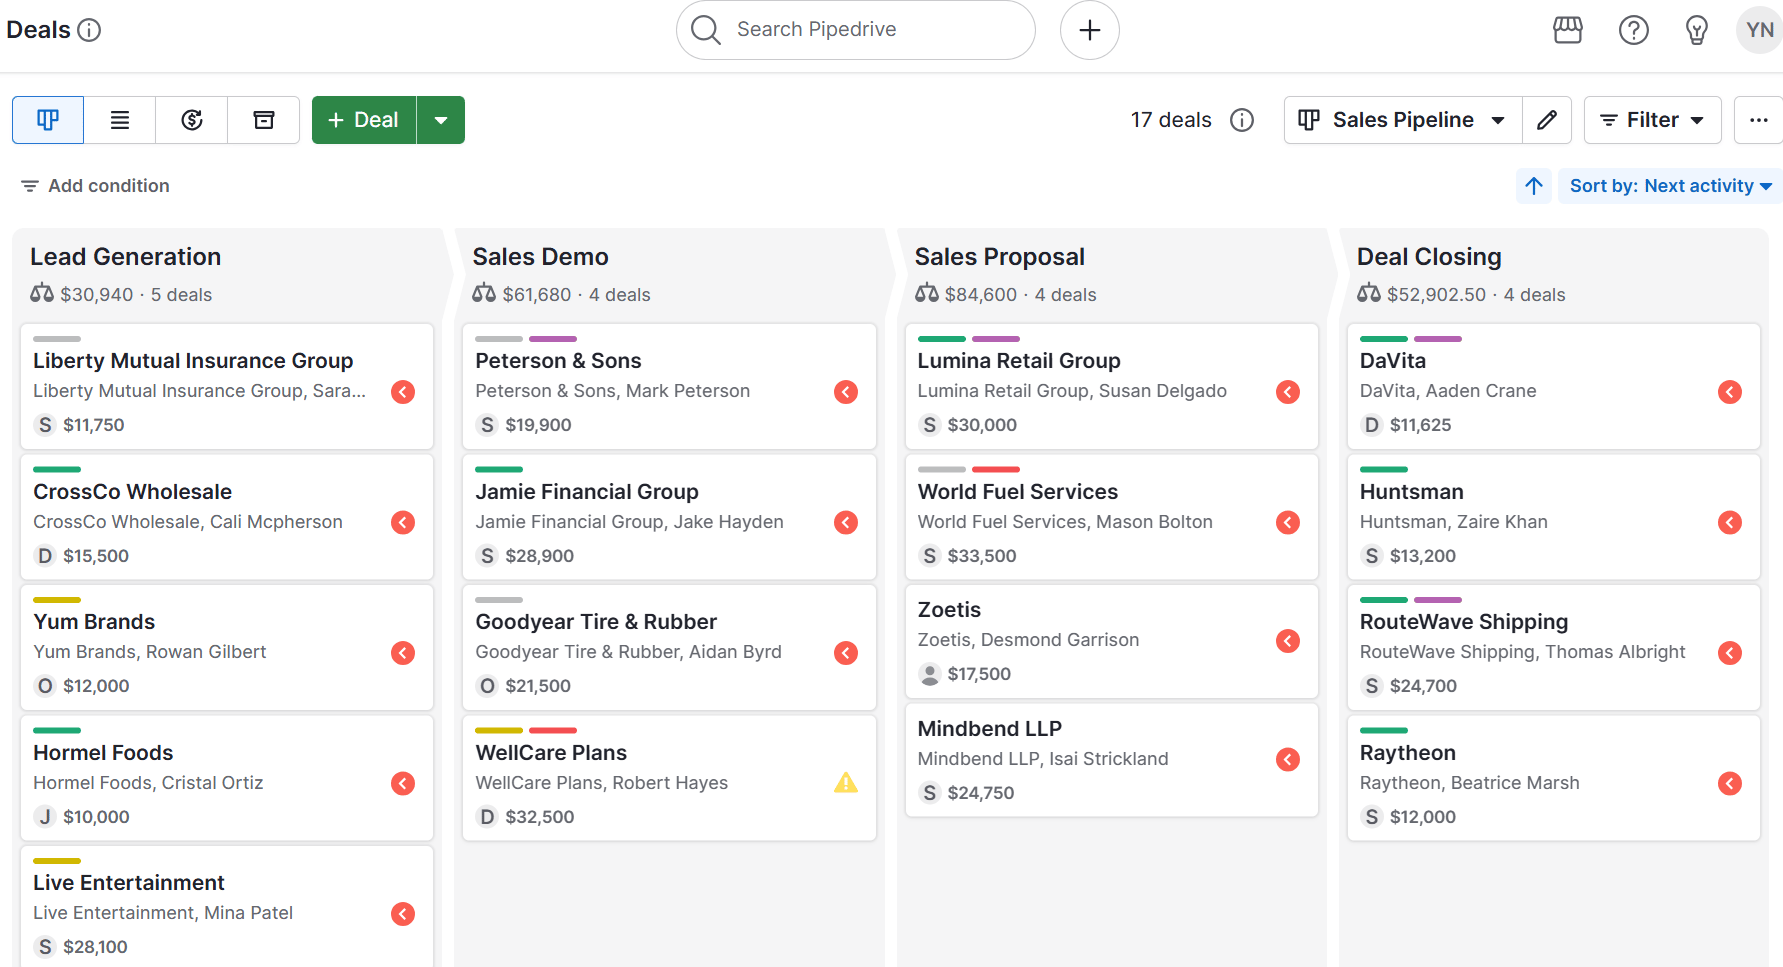Click overdue activity icon on CrossCo Wholesale
Image resolution: width=1783 pixels, height=967 pixels.
403,522
